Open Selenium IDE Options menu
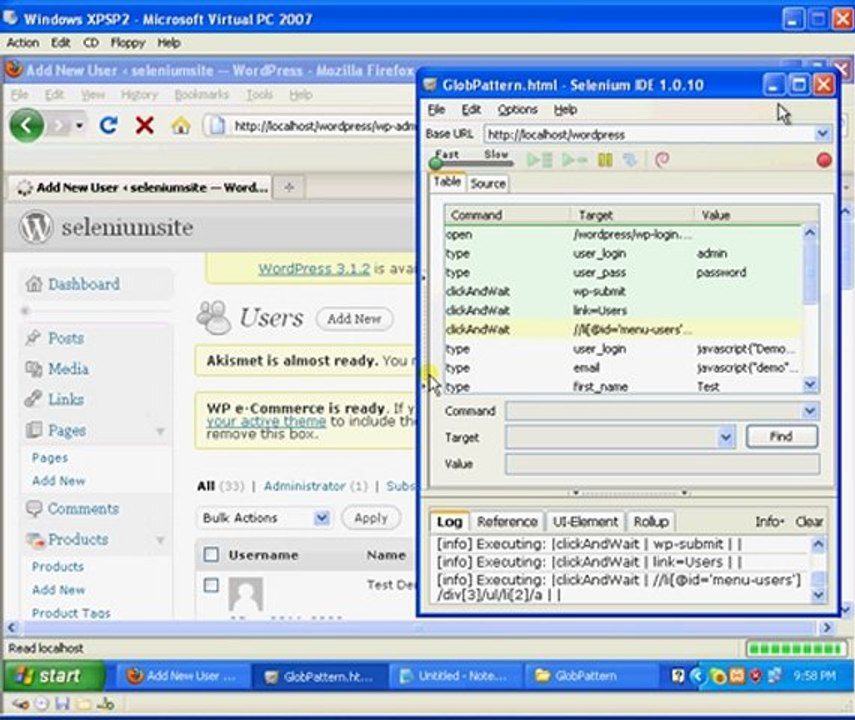The width and height of the screenshot is (855, 720). point(517,110)
